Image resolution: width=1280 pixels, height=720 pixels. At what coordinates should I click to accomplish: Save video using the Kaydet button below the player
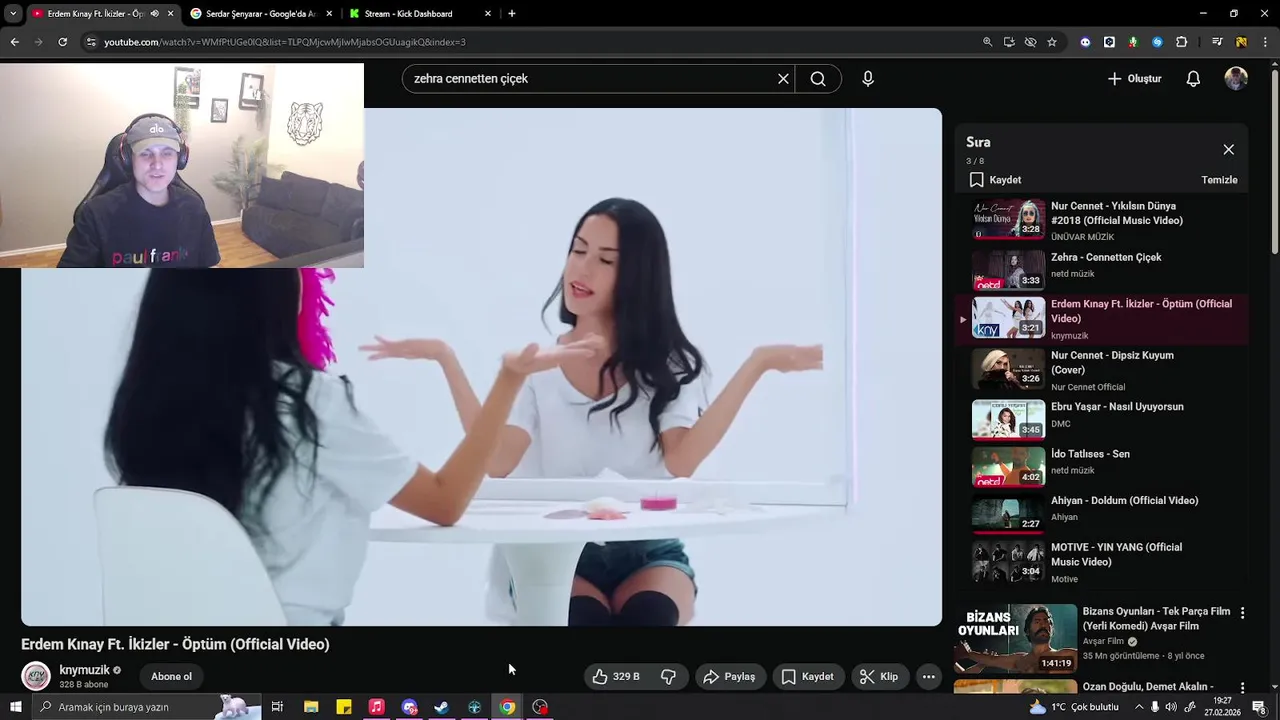pyautogui.click(x=807, y=677)
